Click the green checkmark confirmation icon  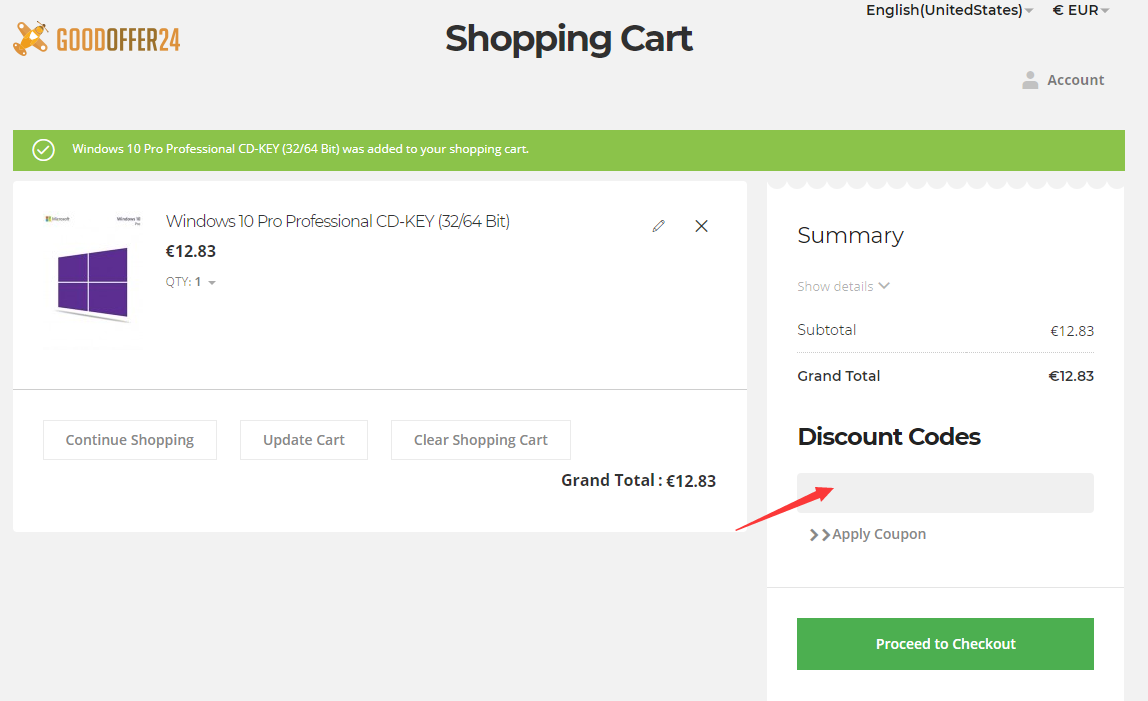point(42,149)
